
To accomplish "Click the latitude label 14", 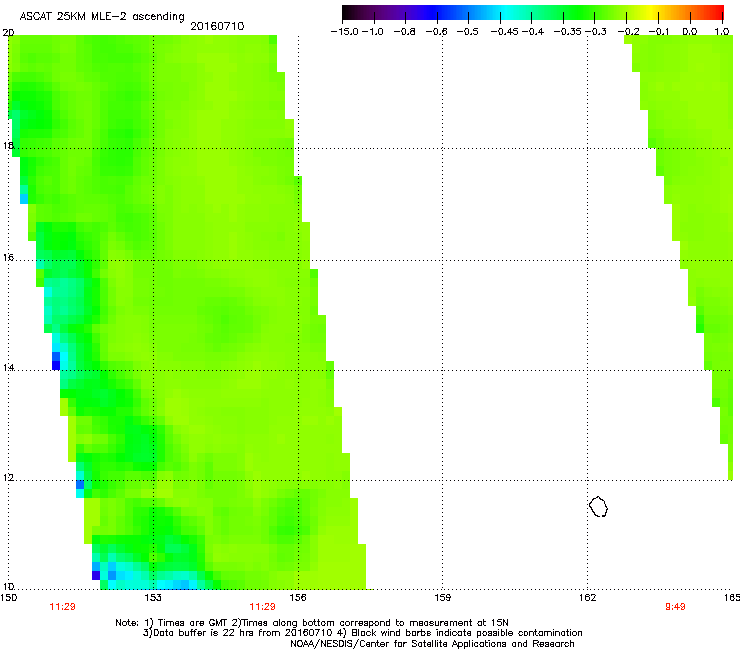I will [8, 368].
